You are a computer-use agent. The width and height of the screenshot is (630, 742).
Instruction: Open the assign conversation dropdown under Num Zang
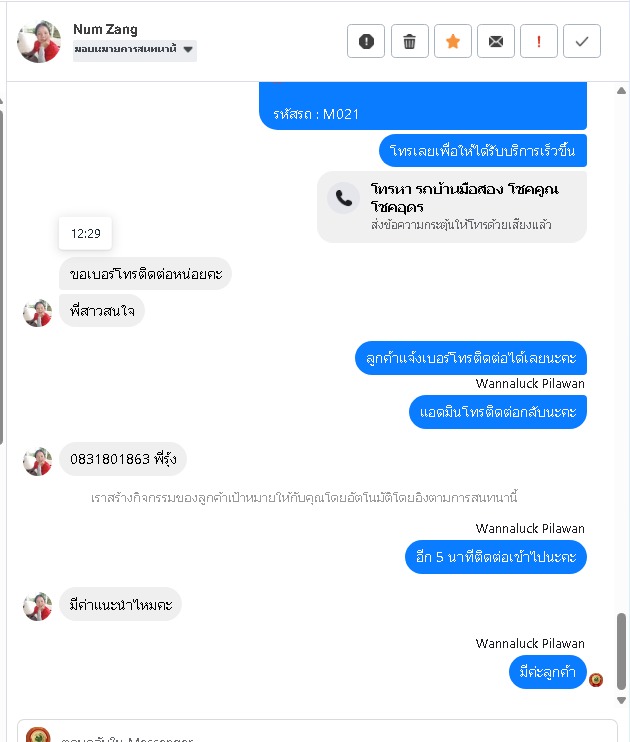(x=134, y=50)
